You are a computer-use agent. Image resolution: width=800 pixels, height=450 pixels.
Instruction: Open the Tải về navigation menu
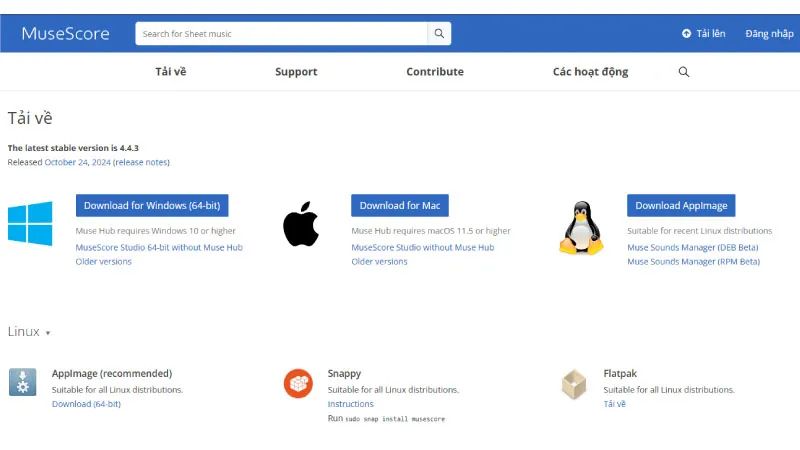[x=170, y=72]
